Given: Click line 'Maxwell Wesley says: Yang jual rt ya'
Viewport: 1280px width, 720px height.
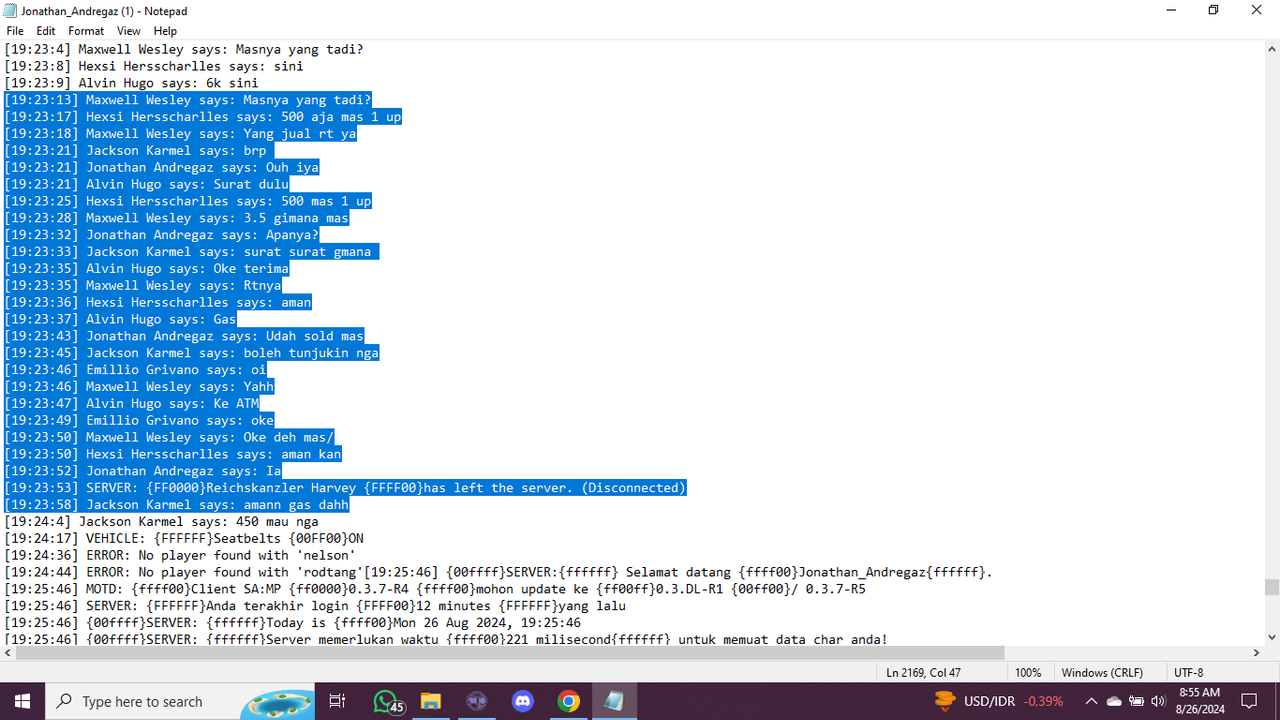Looking at the screenshot, I should (x=181, y=134).
